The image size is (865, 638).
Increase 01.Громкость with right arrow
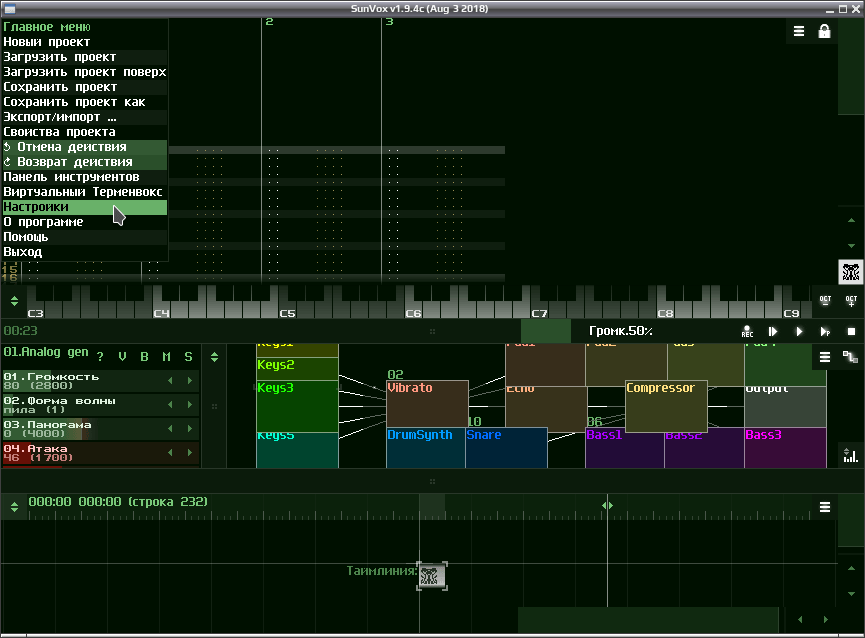tap(190, 380)
